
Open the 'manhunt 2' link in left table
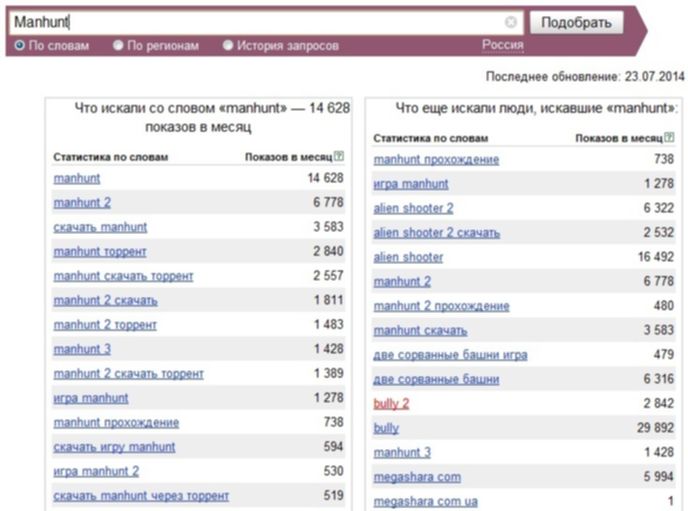82,203
